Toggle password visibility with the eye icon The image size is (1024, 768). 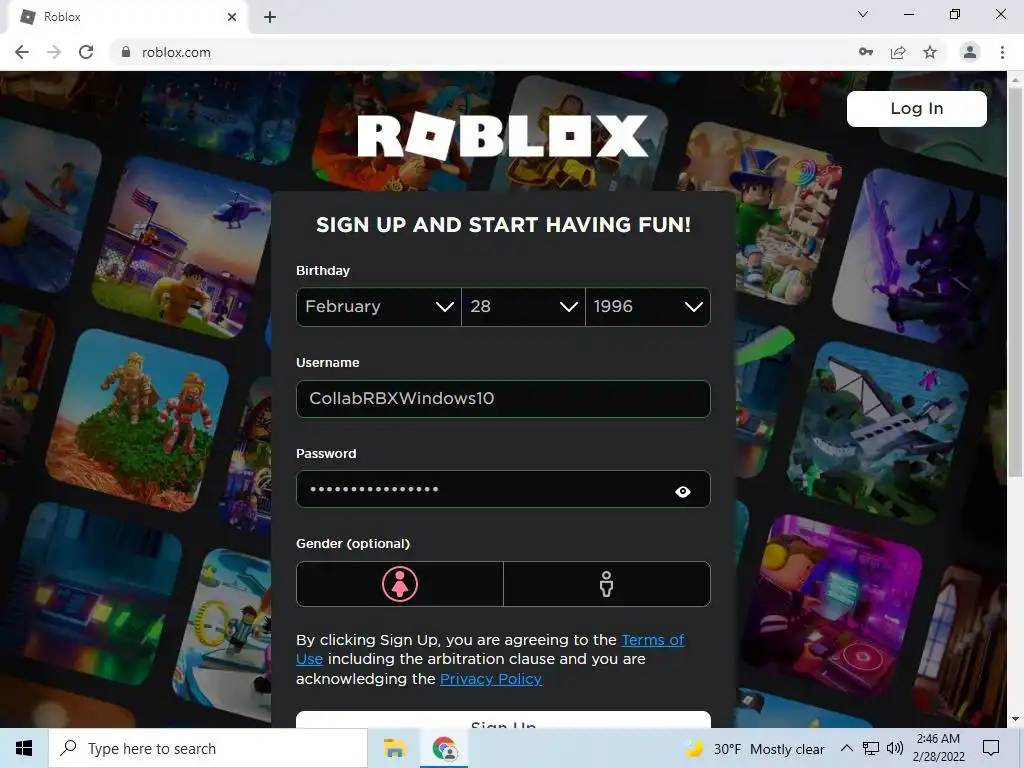682,491
